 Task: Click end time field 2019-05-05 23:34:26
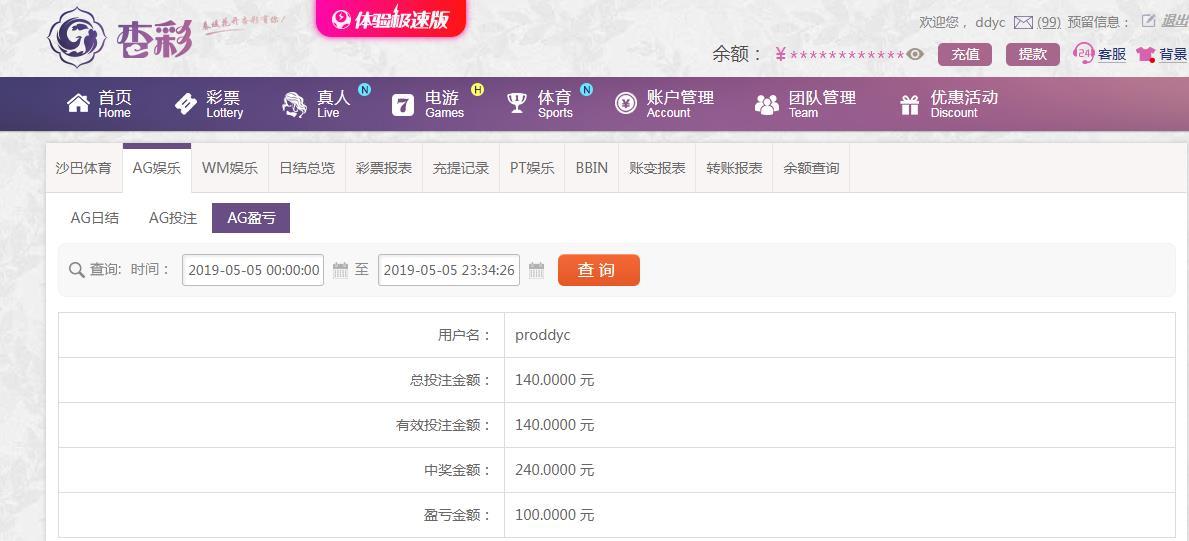pos(449,270)
